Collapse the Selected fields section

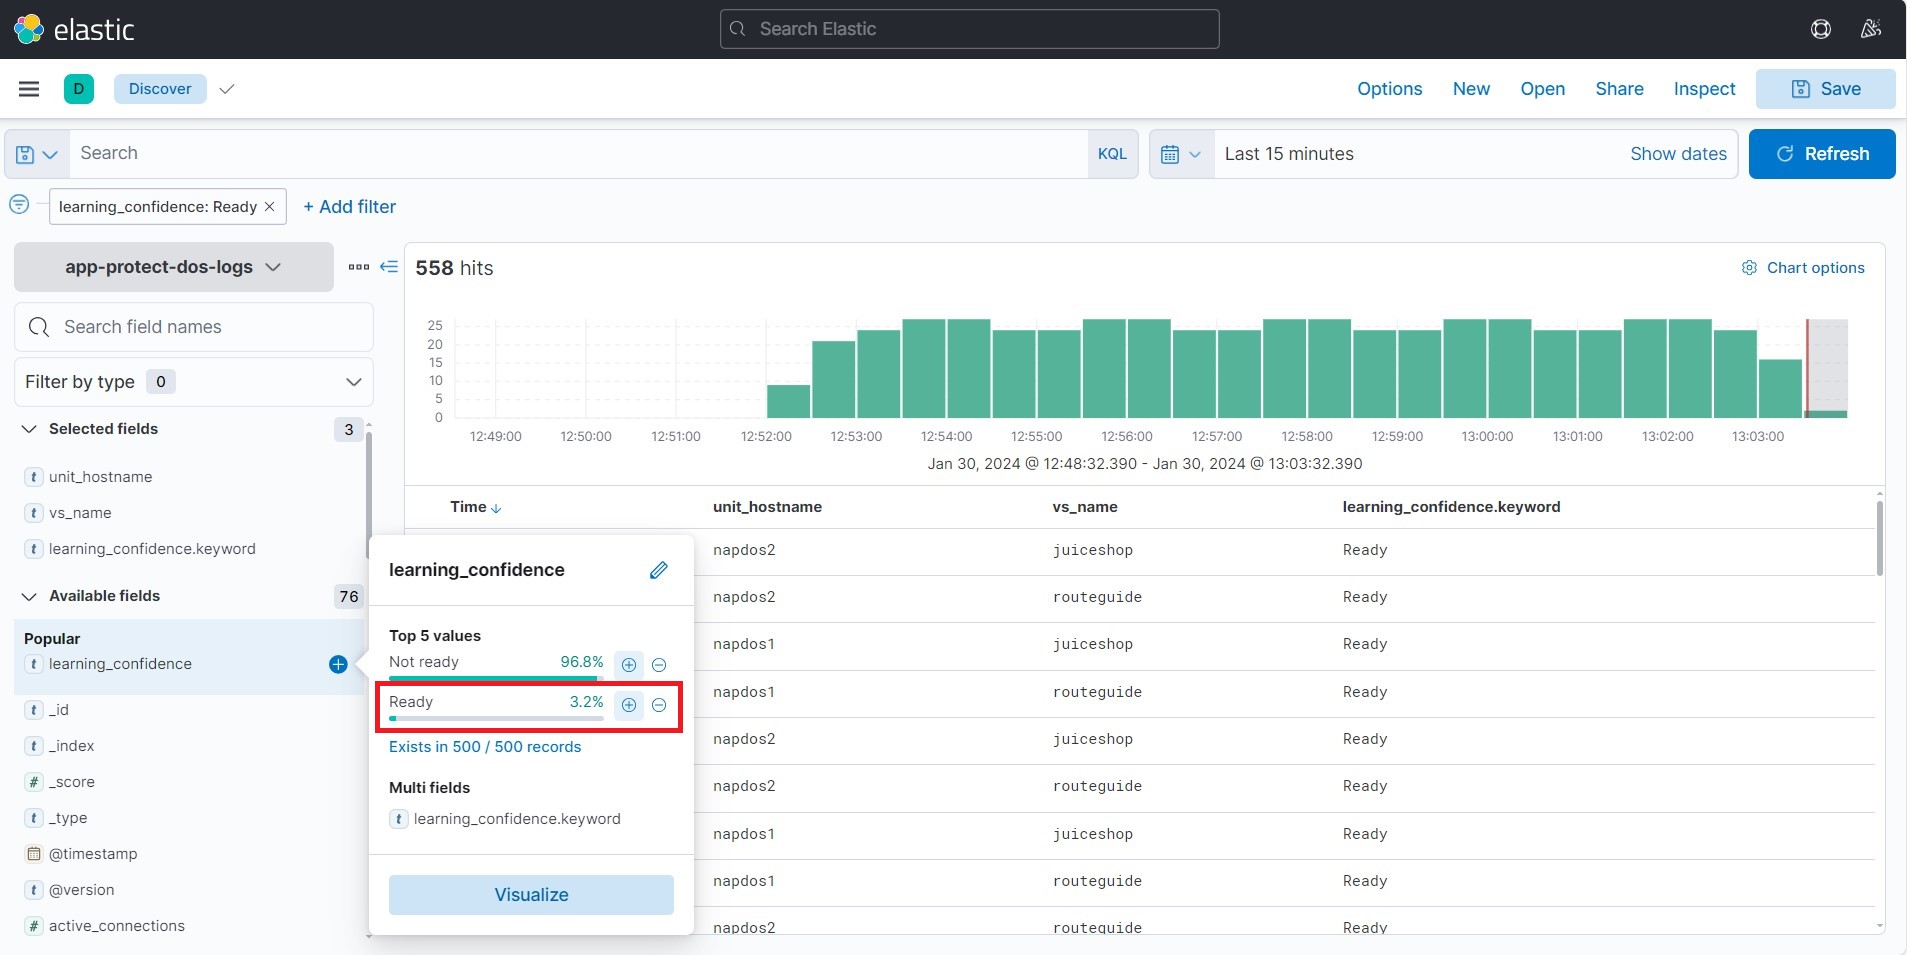coord(29,429)
